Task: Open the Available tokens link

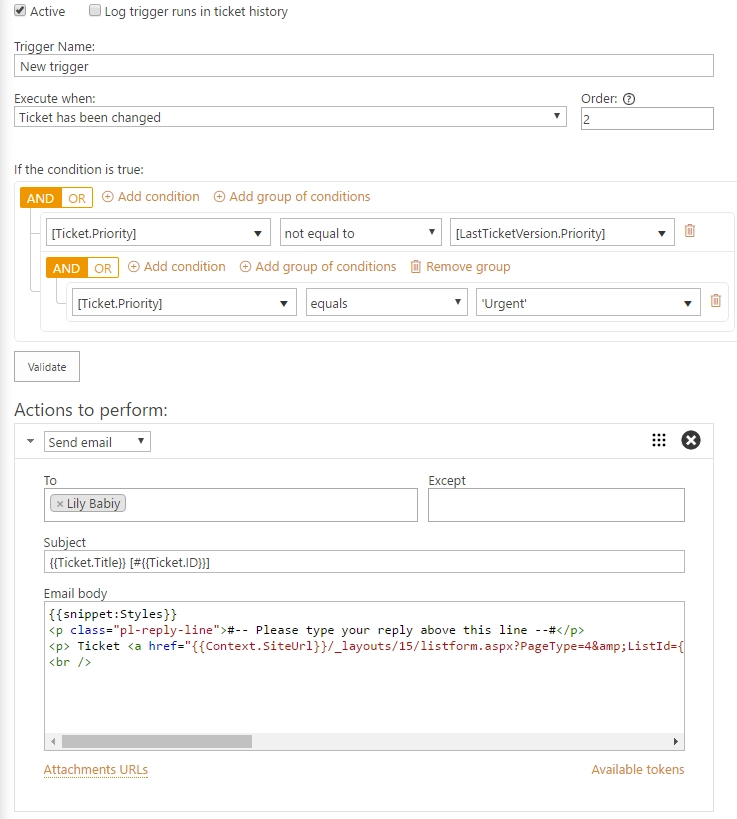Action: [638, 769]
